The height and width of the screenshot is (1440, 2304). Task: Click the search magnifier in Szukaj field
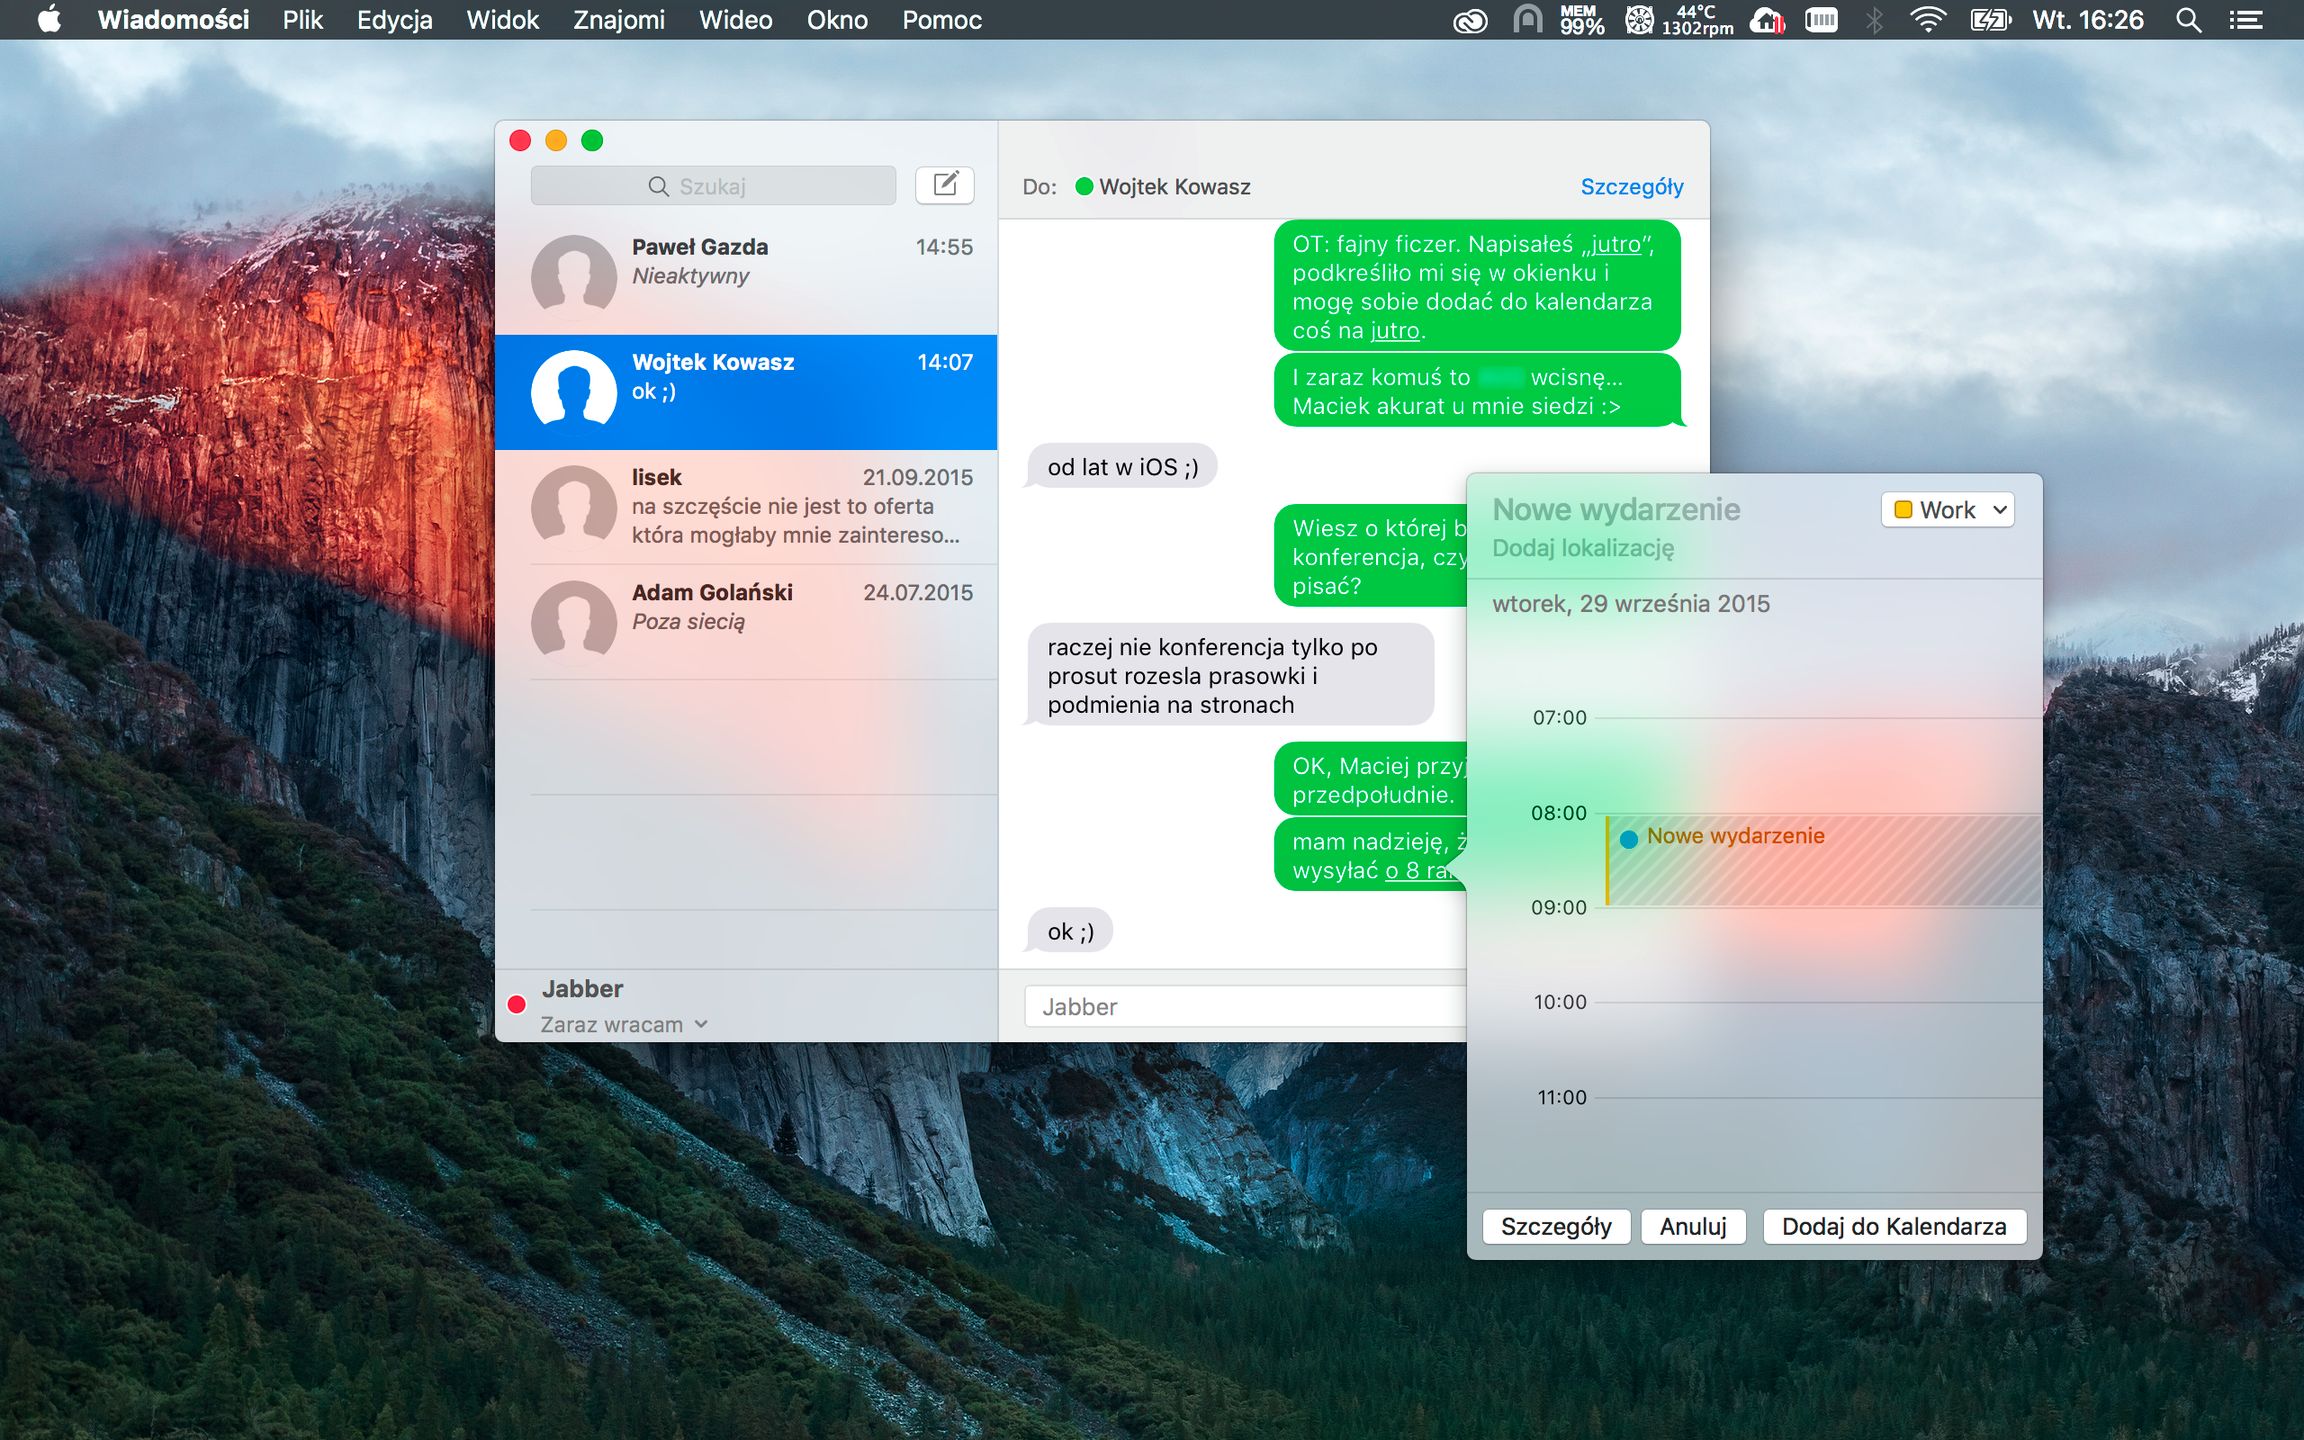click(658, 187)
